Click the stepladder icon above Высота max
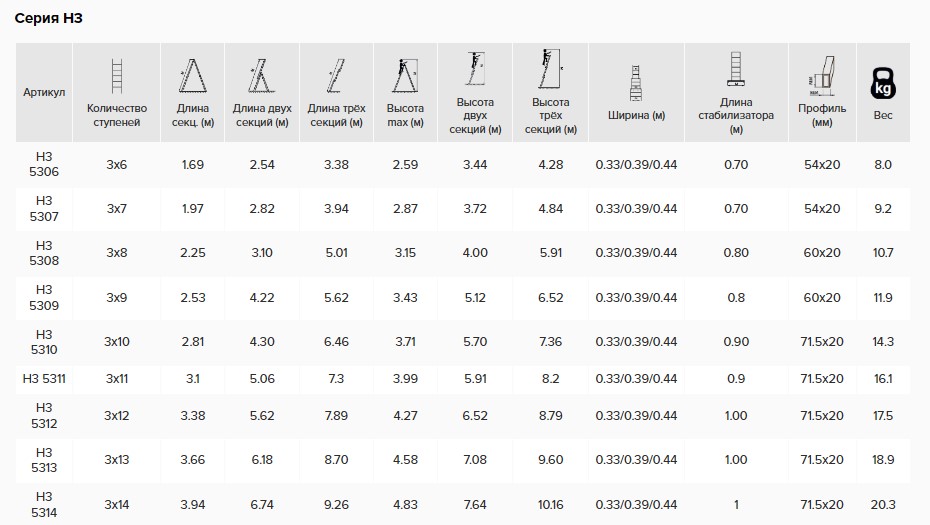The width and height of the screenshot is (930, 525). tap(405, 76)
